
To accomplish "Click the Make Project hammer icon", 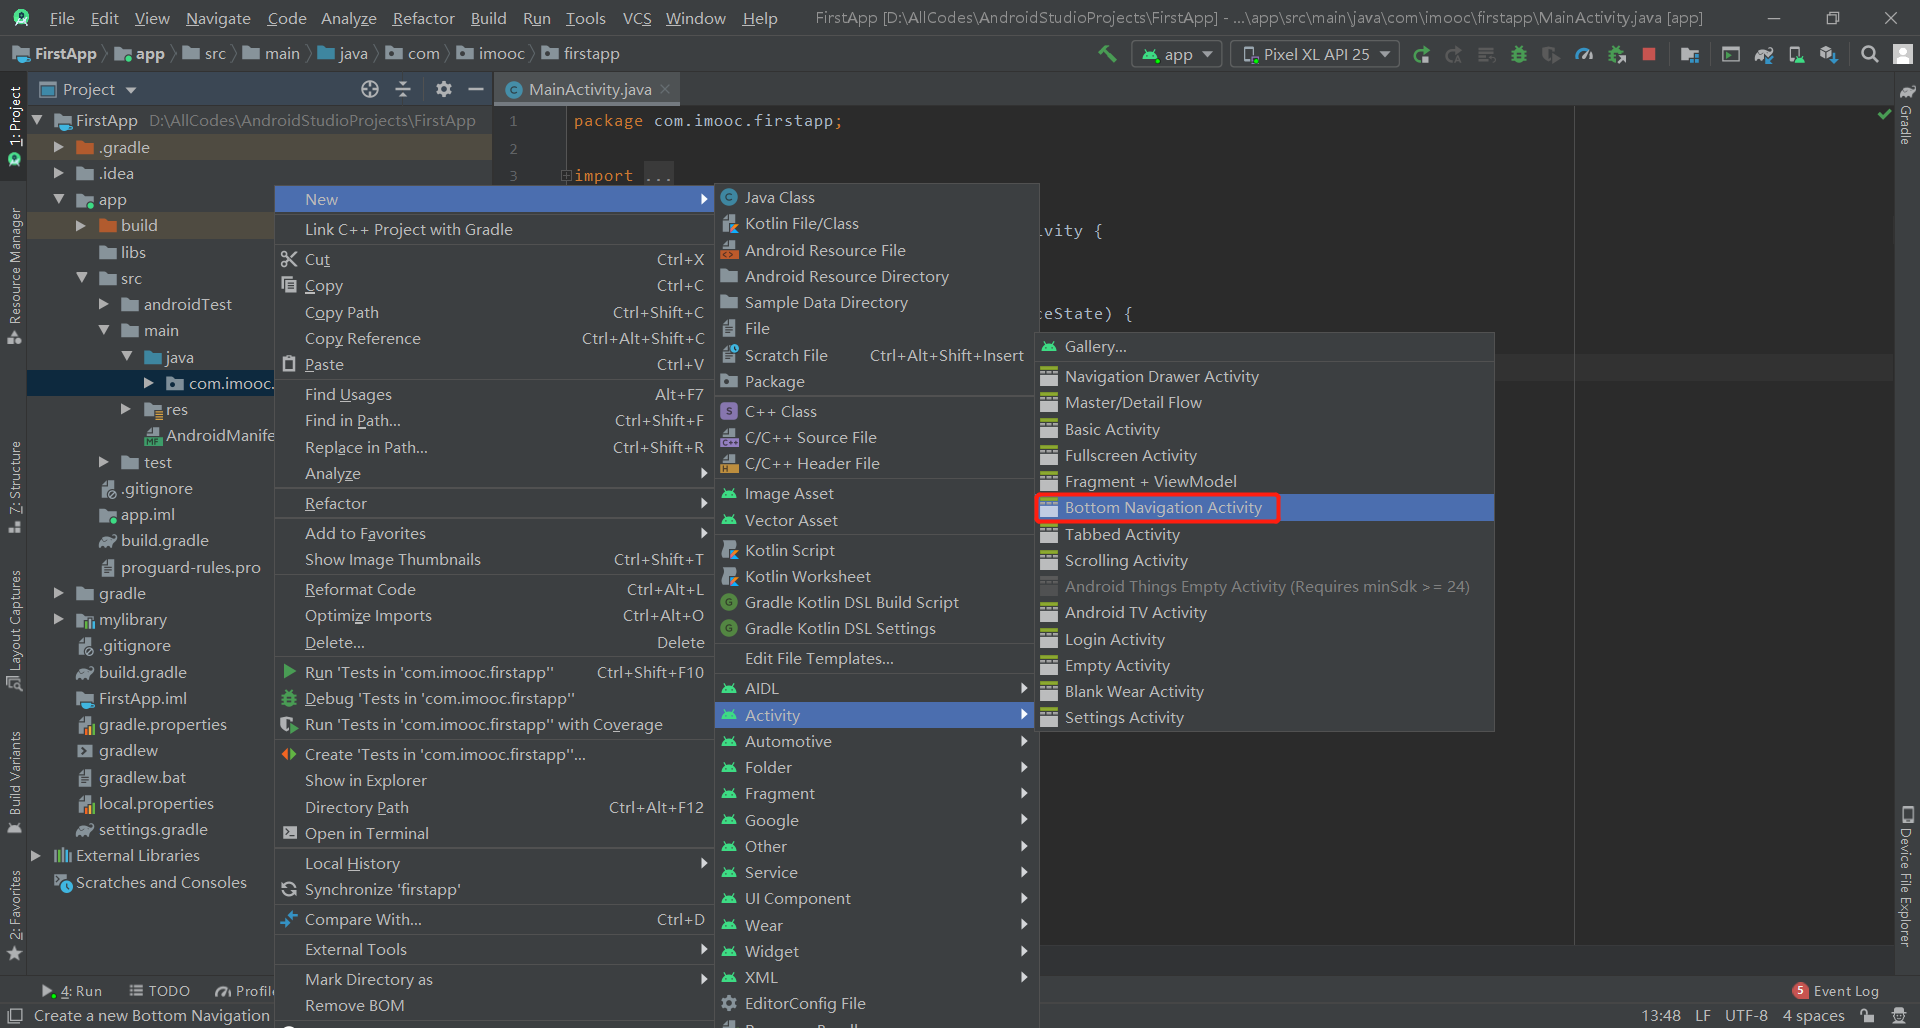I will pos(1107,54).
